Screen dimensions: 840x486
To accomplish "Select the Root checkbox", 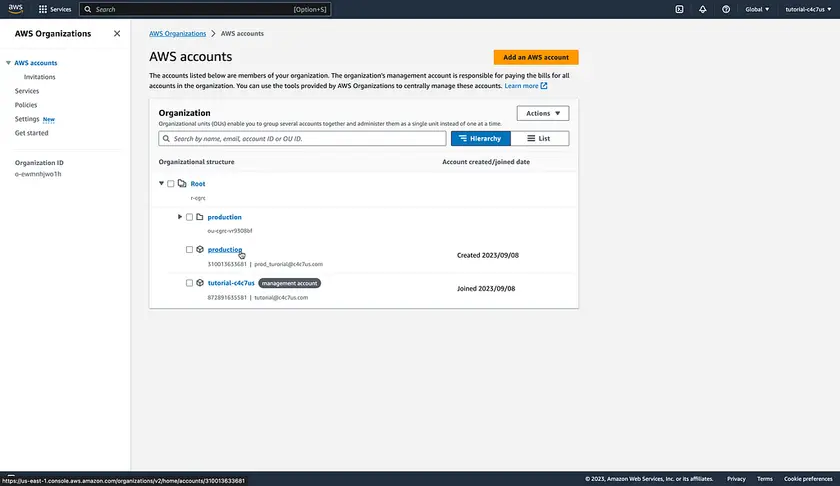I will click(x=171, y=184).
